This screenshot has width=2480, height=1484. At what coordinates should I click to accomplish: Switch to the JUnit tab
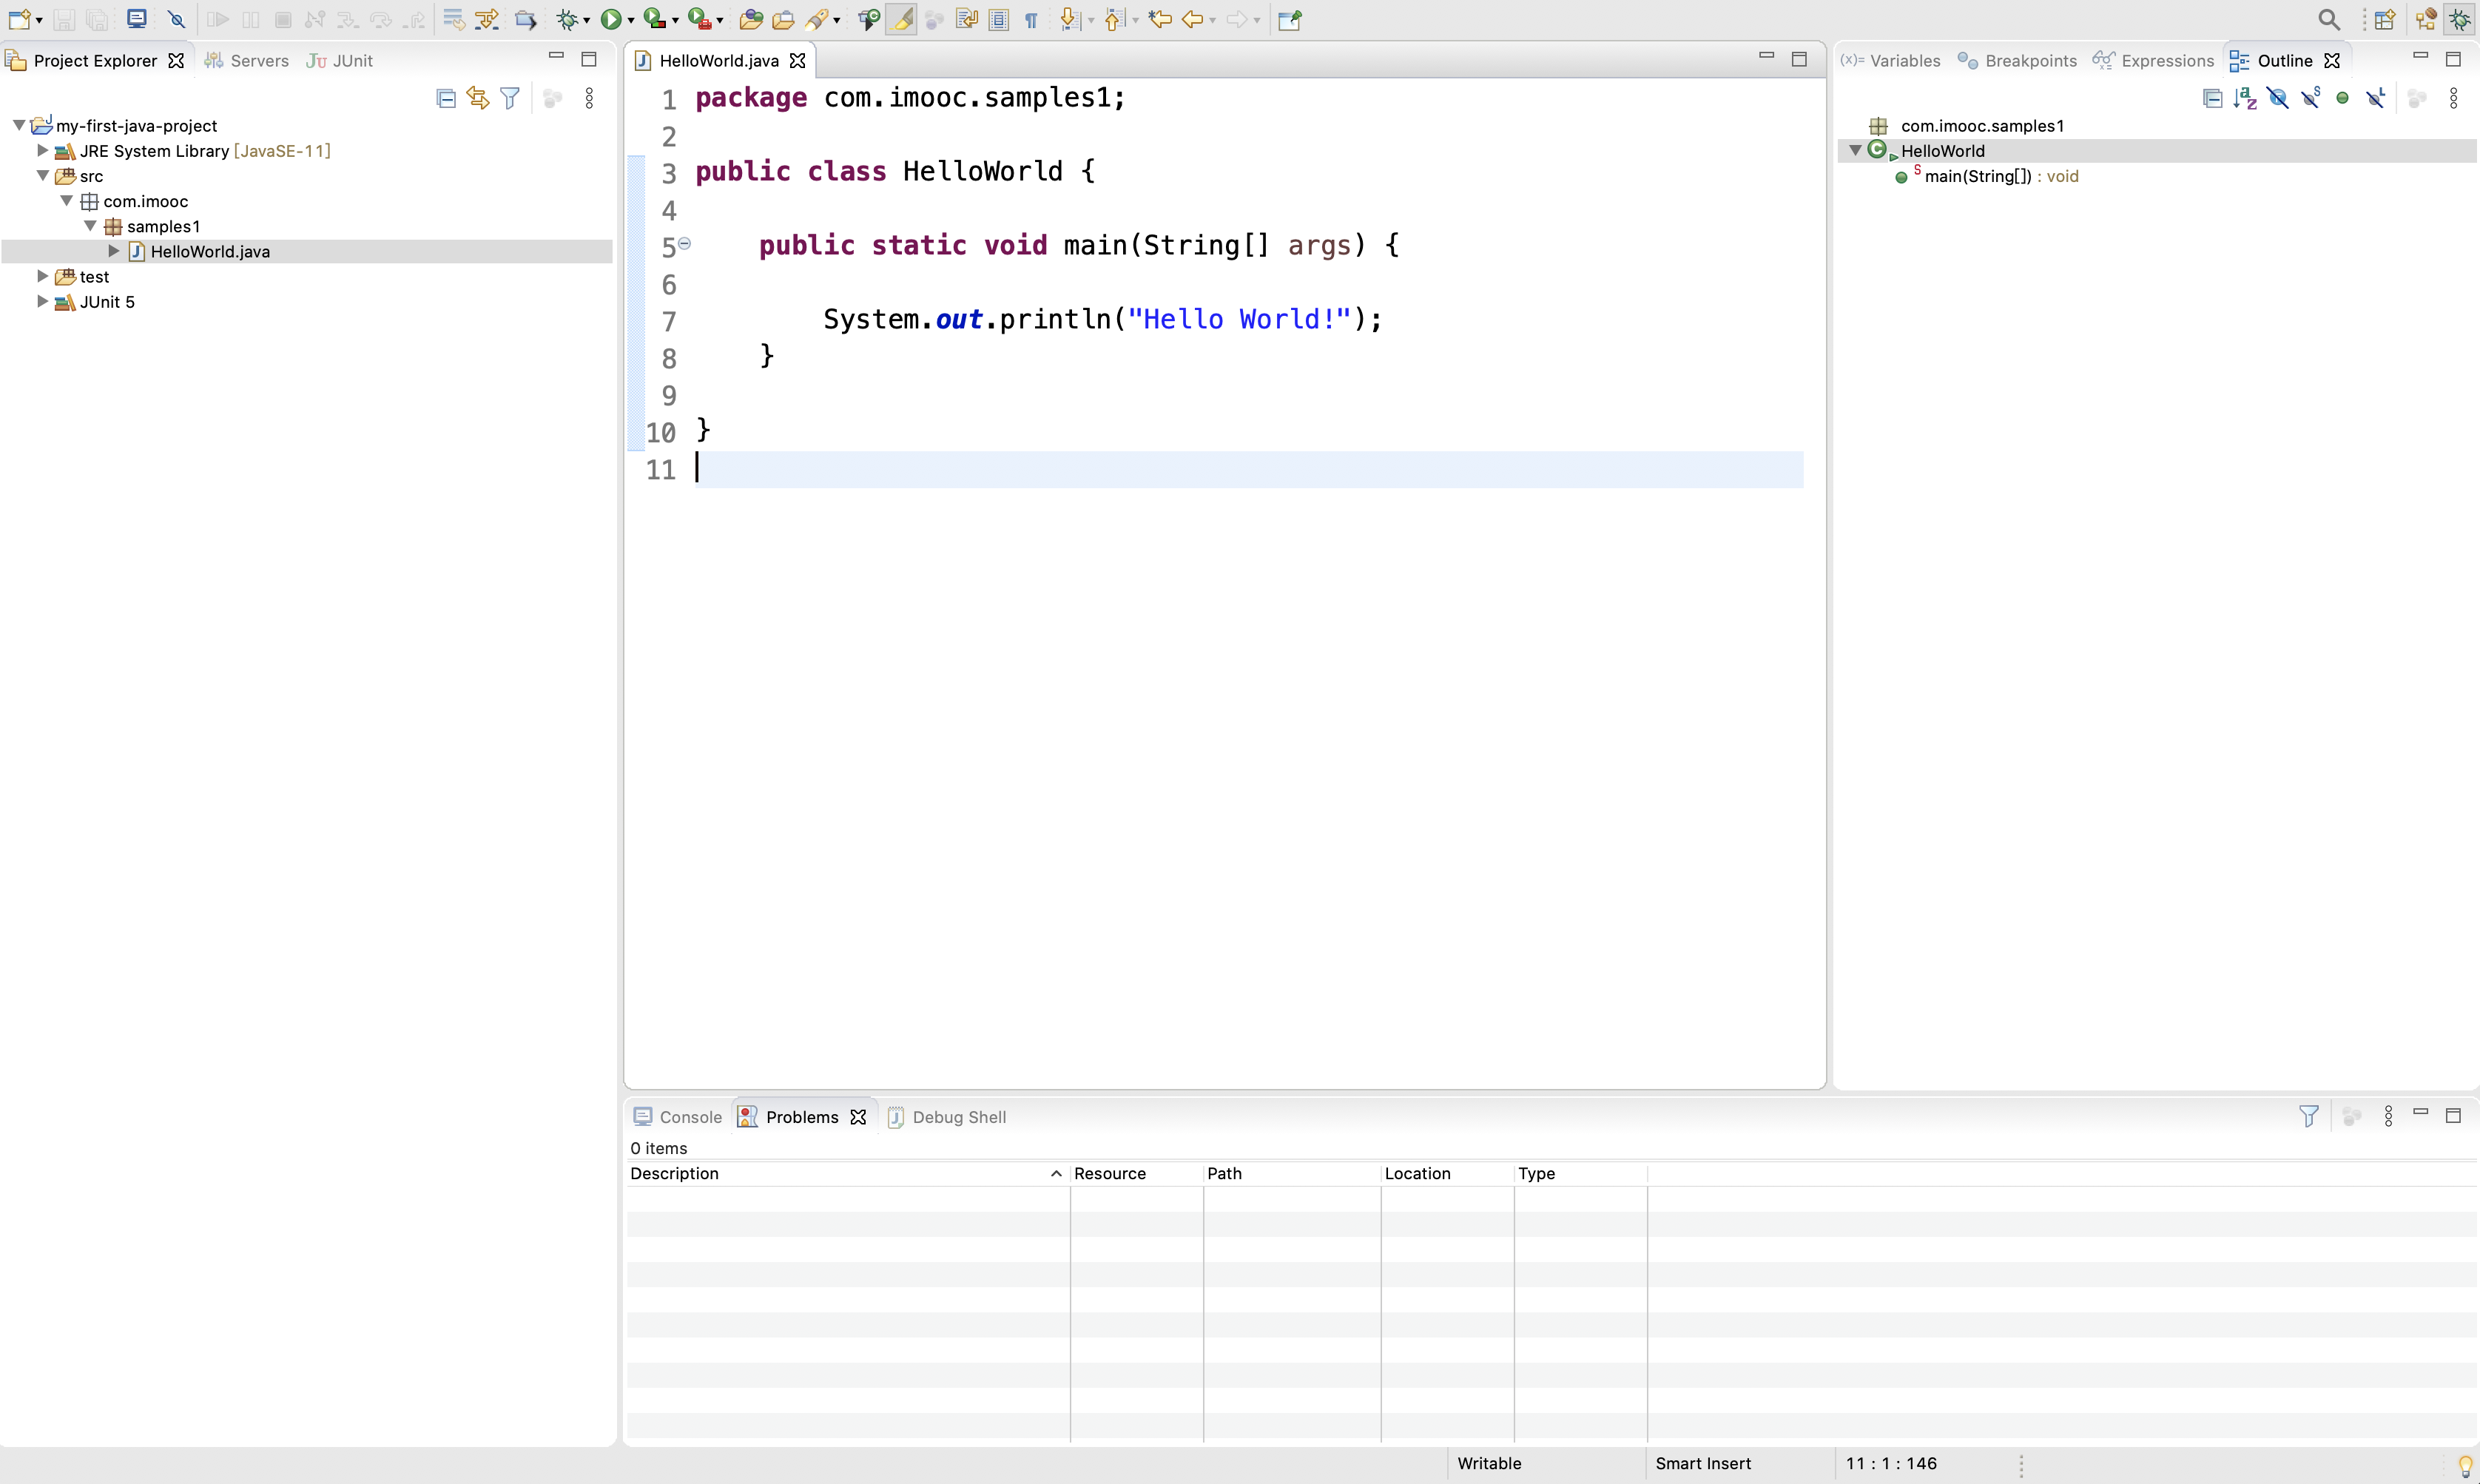coord(340,60)
